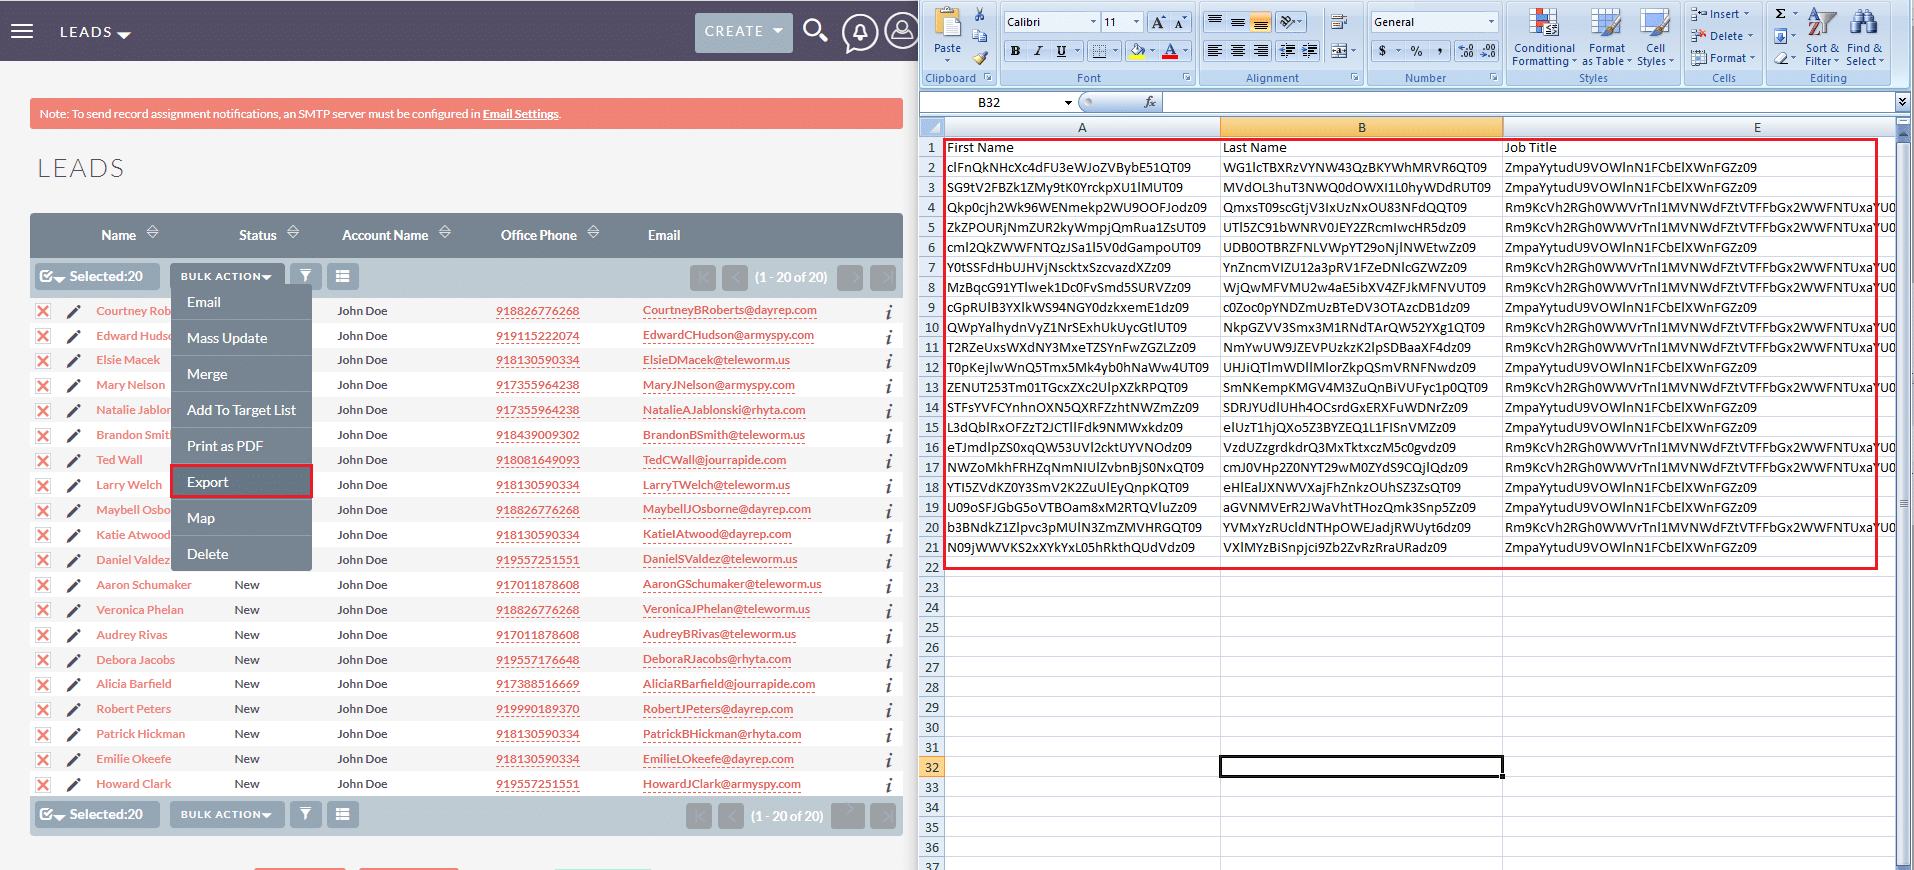Screen dimensions: 1914x870
Task: Open Excel font name Calibri dropdown
Action: pos(1092,22)
